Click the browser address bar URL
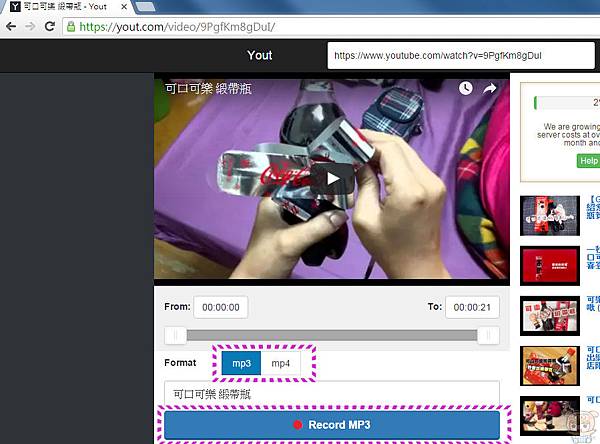600x444 pixels. tap(177, 27)
